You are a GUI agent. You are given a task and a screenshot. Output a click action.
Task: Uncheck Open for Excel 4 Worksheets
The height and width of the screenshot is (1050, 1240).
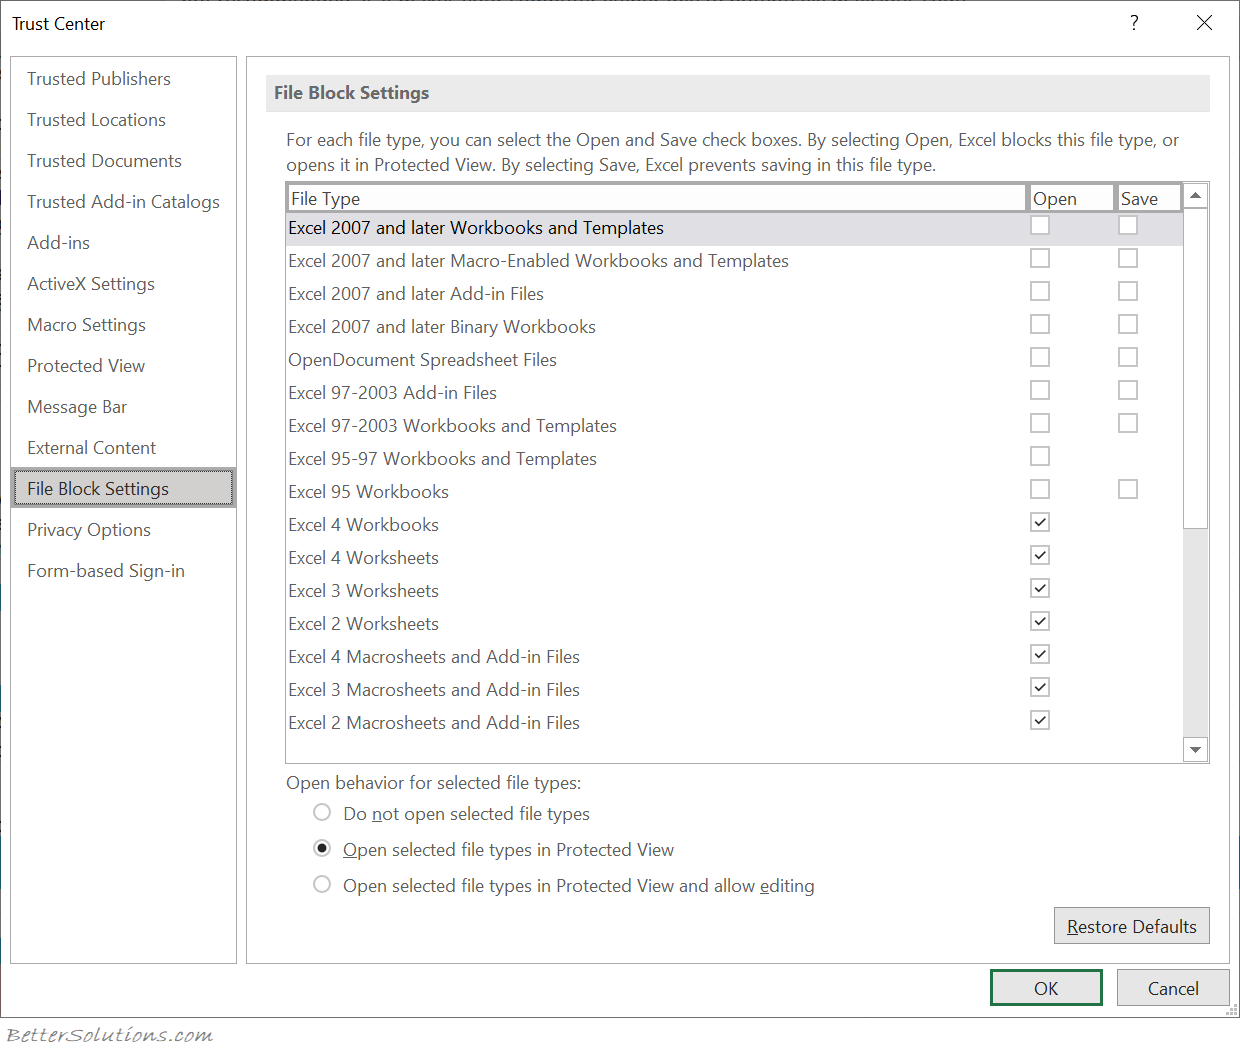(1040, 555)
